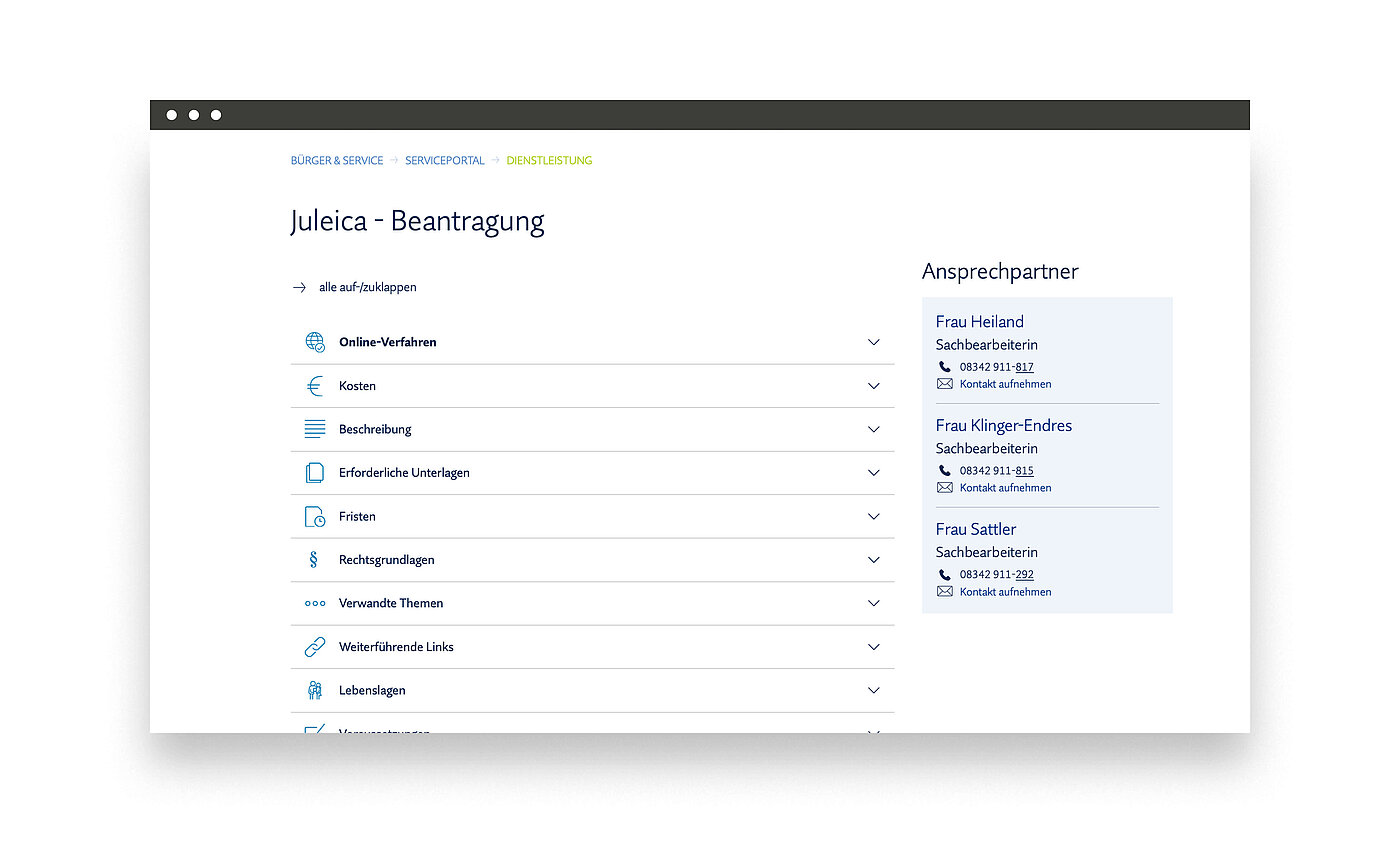Screen dimensions: 1400x850
Task: Click the three-dots icon beside Verwandte Themen
Action: point(315,604)
